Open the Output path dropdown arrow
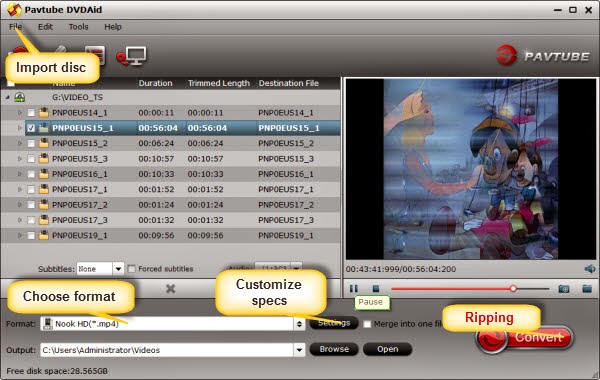 pyautogui.click(x=299, y=349)
